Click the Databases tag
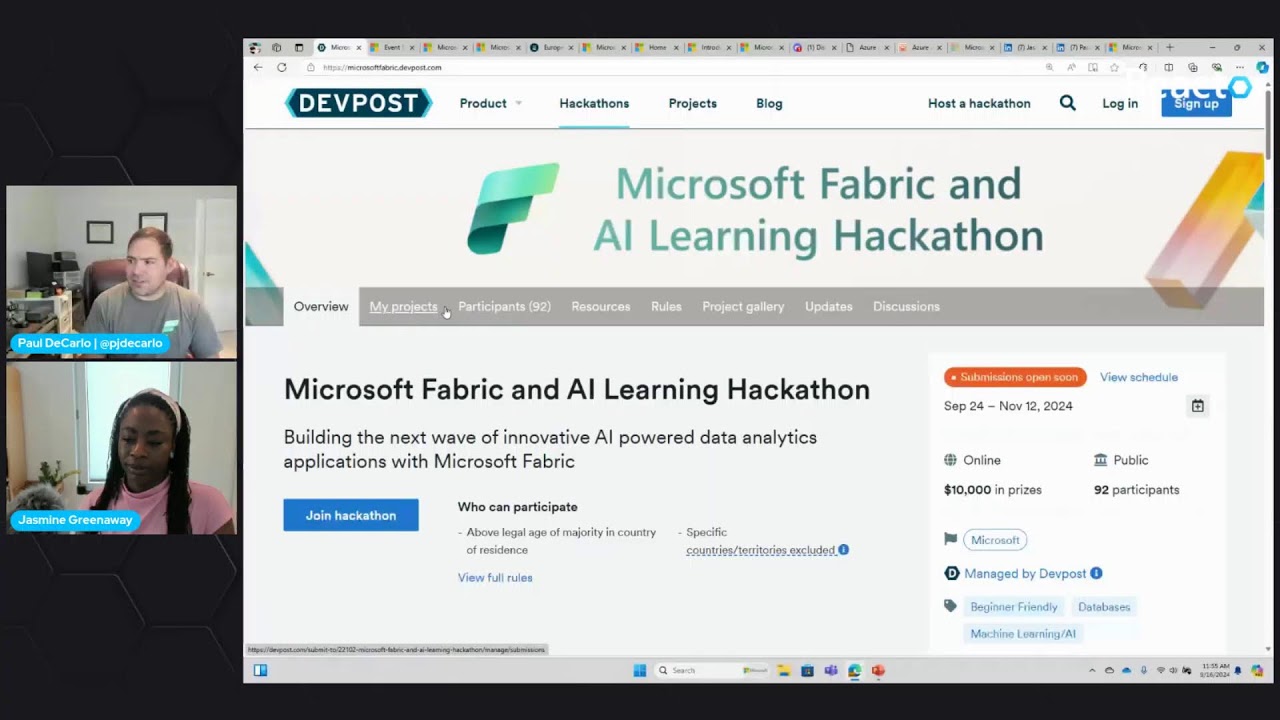 pos(1104,607)
